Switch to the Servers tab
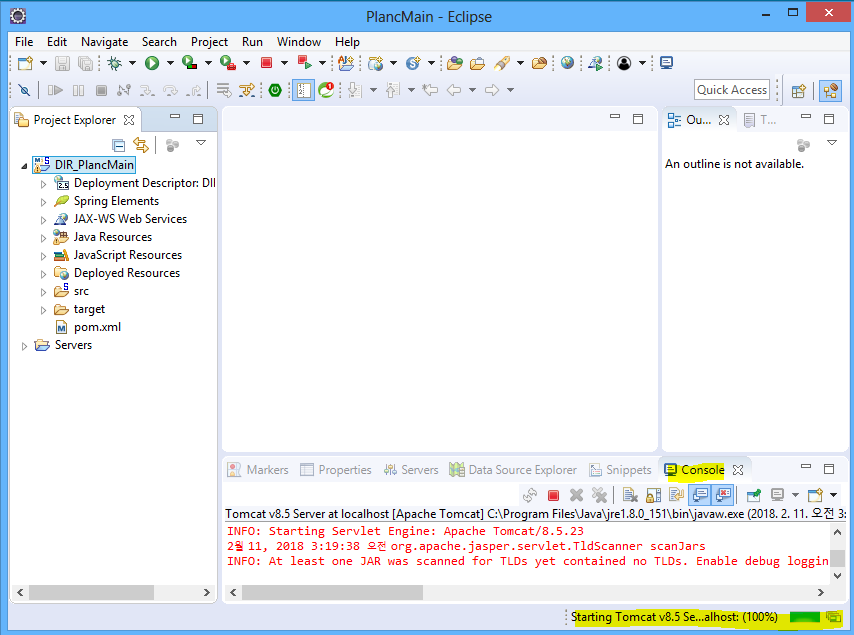 (x=410, y=470)
